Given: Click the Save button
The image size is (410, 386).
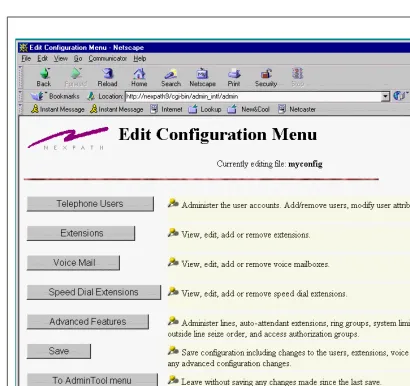Looking at the screenshot, I should 59,351.
